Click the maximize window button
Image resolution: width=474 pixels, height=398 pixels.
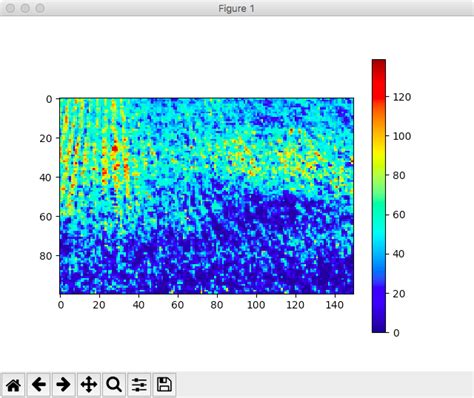[x=40, y=8]
